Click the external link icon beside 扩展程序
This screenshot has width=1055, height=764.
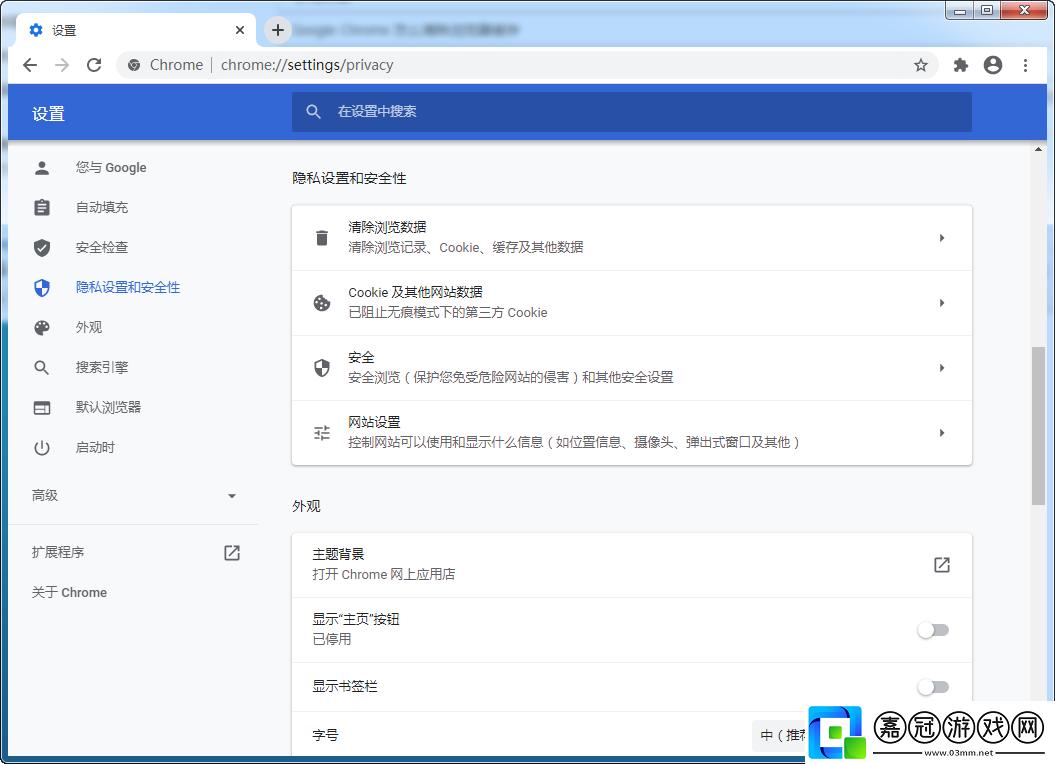coord(231,553)
